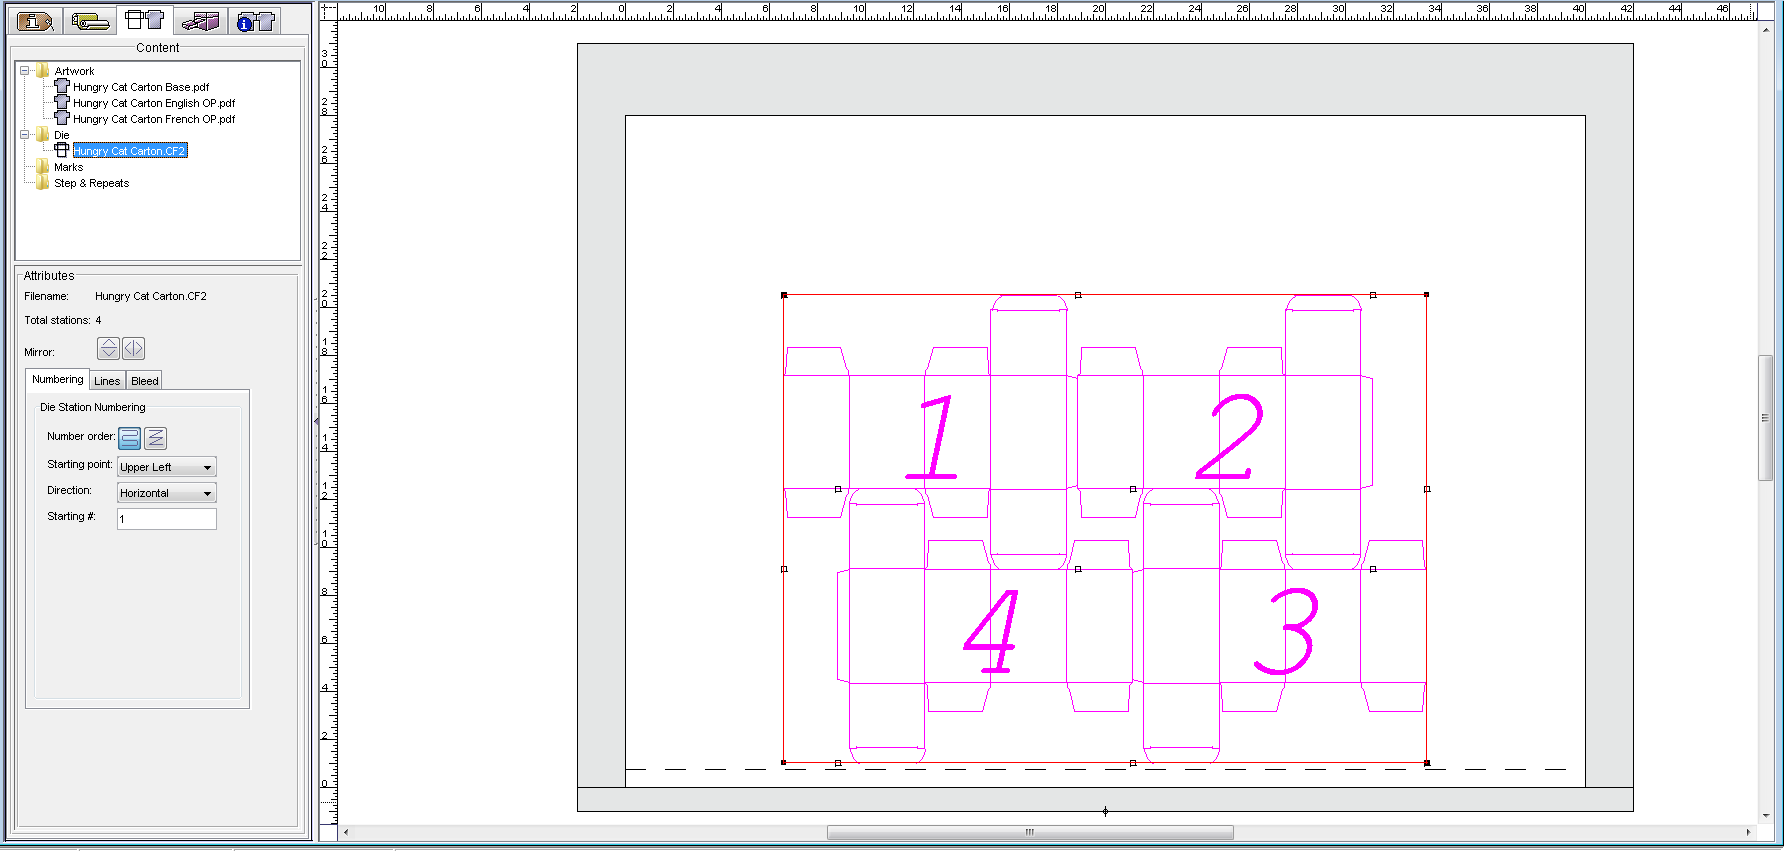
Task: Select Hungry Cat Carton English OP.pdf
Action: pos(154,103)
